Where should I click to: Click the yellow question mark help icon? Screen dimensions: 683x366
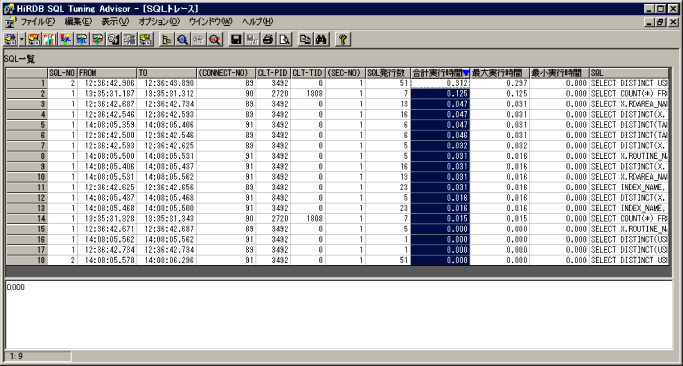click(343, 40)
